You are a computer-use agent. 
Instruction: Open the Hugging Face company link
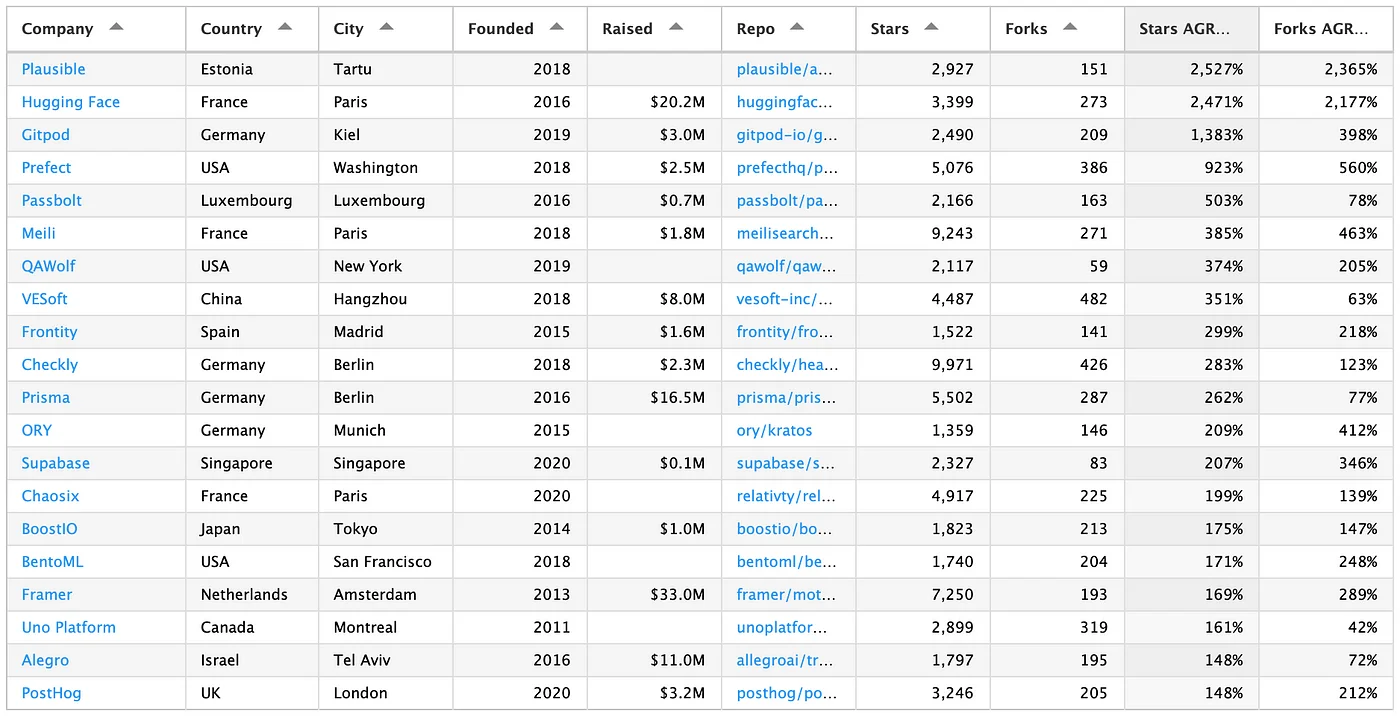70,102
